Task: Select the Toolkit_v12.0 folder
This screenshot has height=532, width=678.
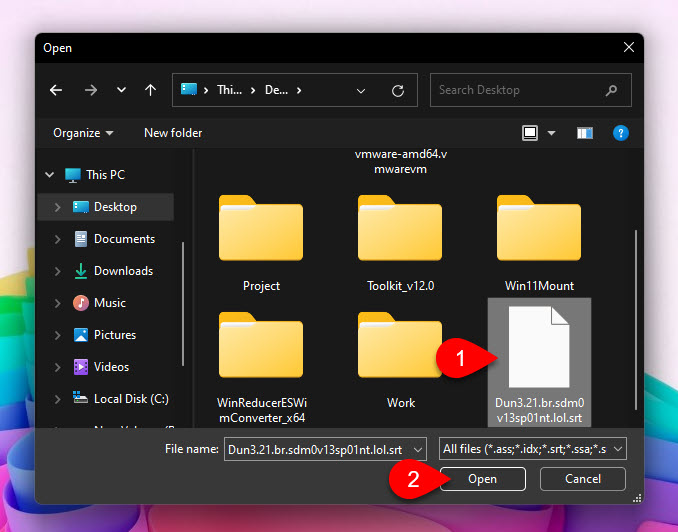Action: coord(400,244)
